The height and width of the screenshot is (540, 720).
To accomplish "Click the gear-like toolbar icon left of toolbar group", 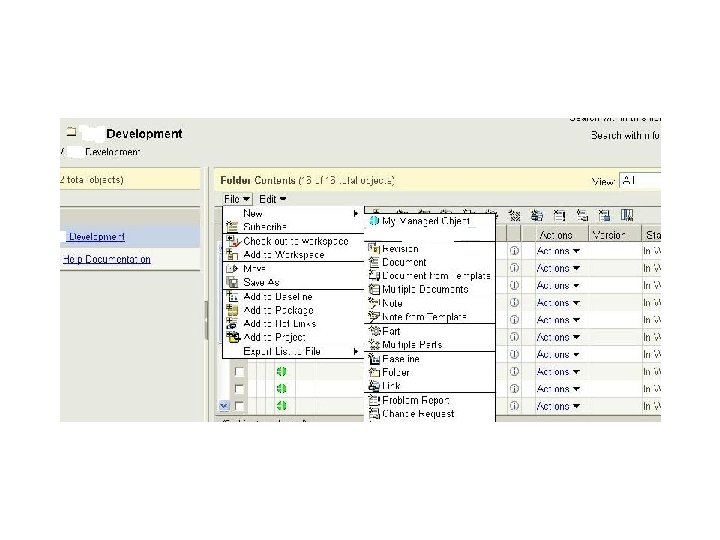I will tap(514, 215).
